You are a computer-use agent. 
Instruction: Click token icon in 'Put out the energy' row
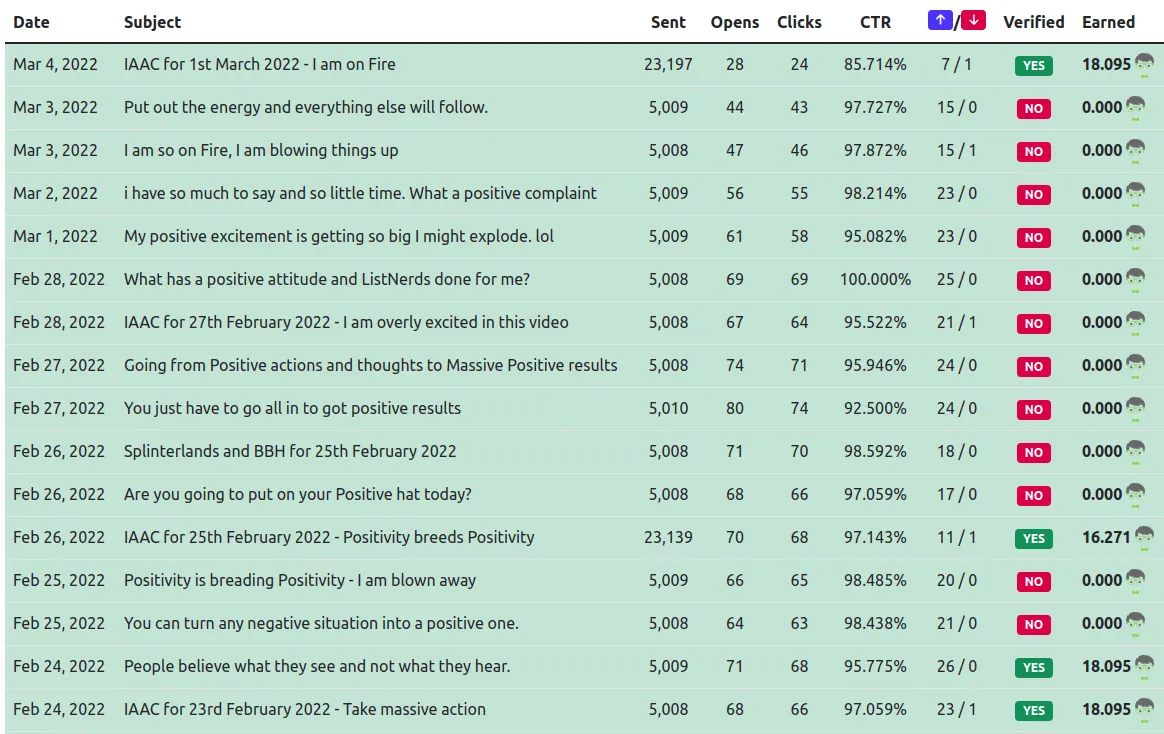pos(1135,108)
